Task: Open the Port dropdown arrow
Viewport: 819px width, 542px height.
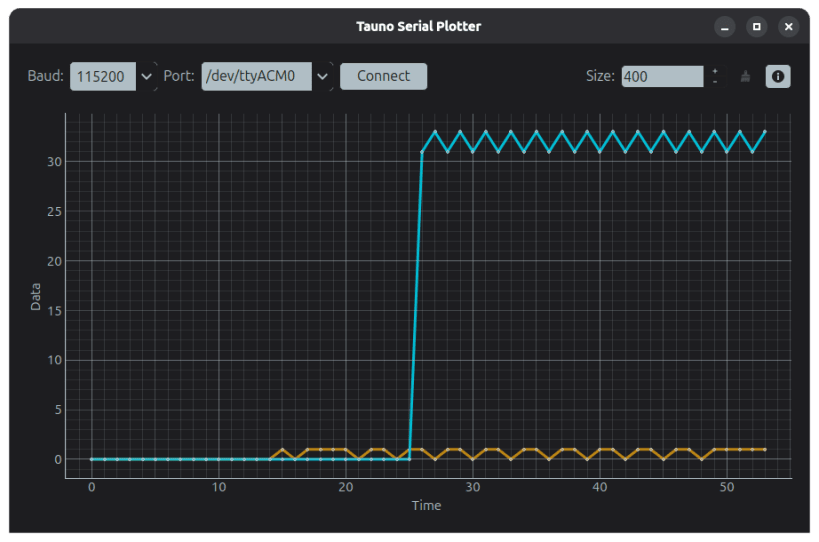Action: [x=322, y=76]
